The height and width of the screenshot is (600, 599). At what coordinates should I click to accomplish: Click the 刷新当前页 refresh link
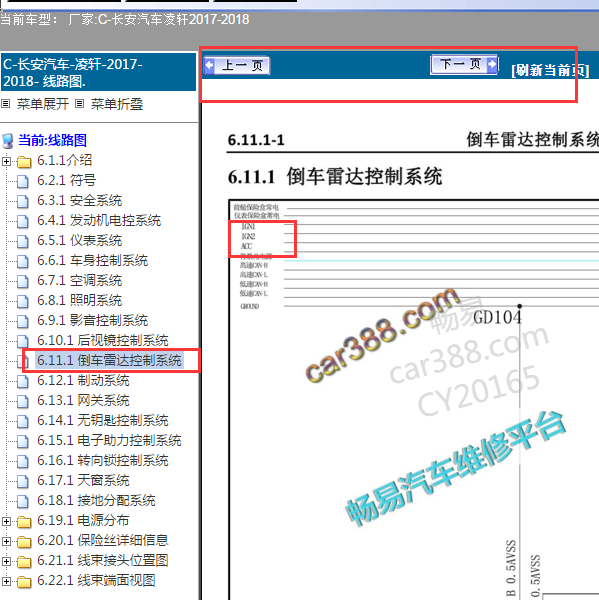tap(550, 70)
